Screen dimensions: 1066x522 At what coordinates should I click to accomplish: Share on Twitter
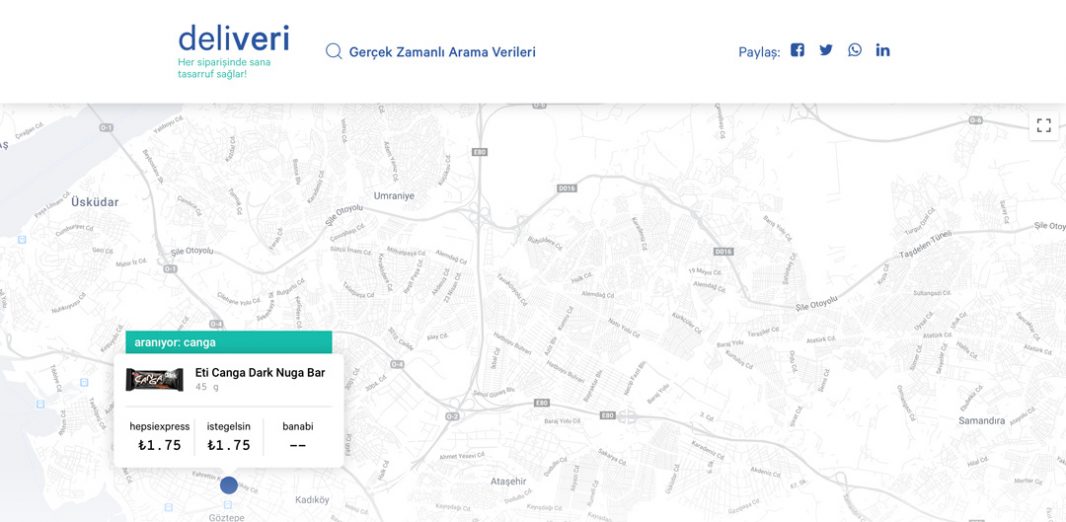pos(825,50)
